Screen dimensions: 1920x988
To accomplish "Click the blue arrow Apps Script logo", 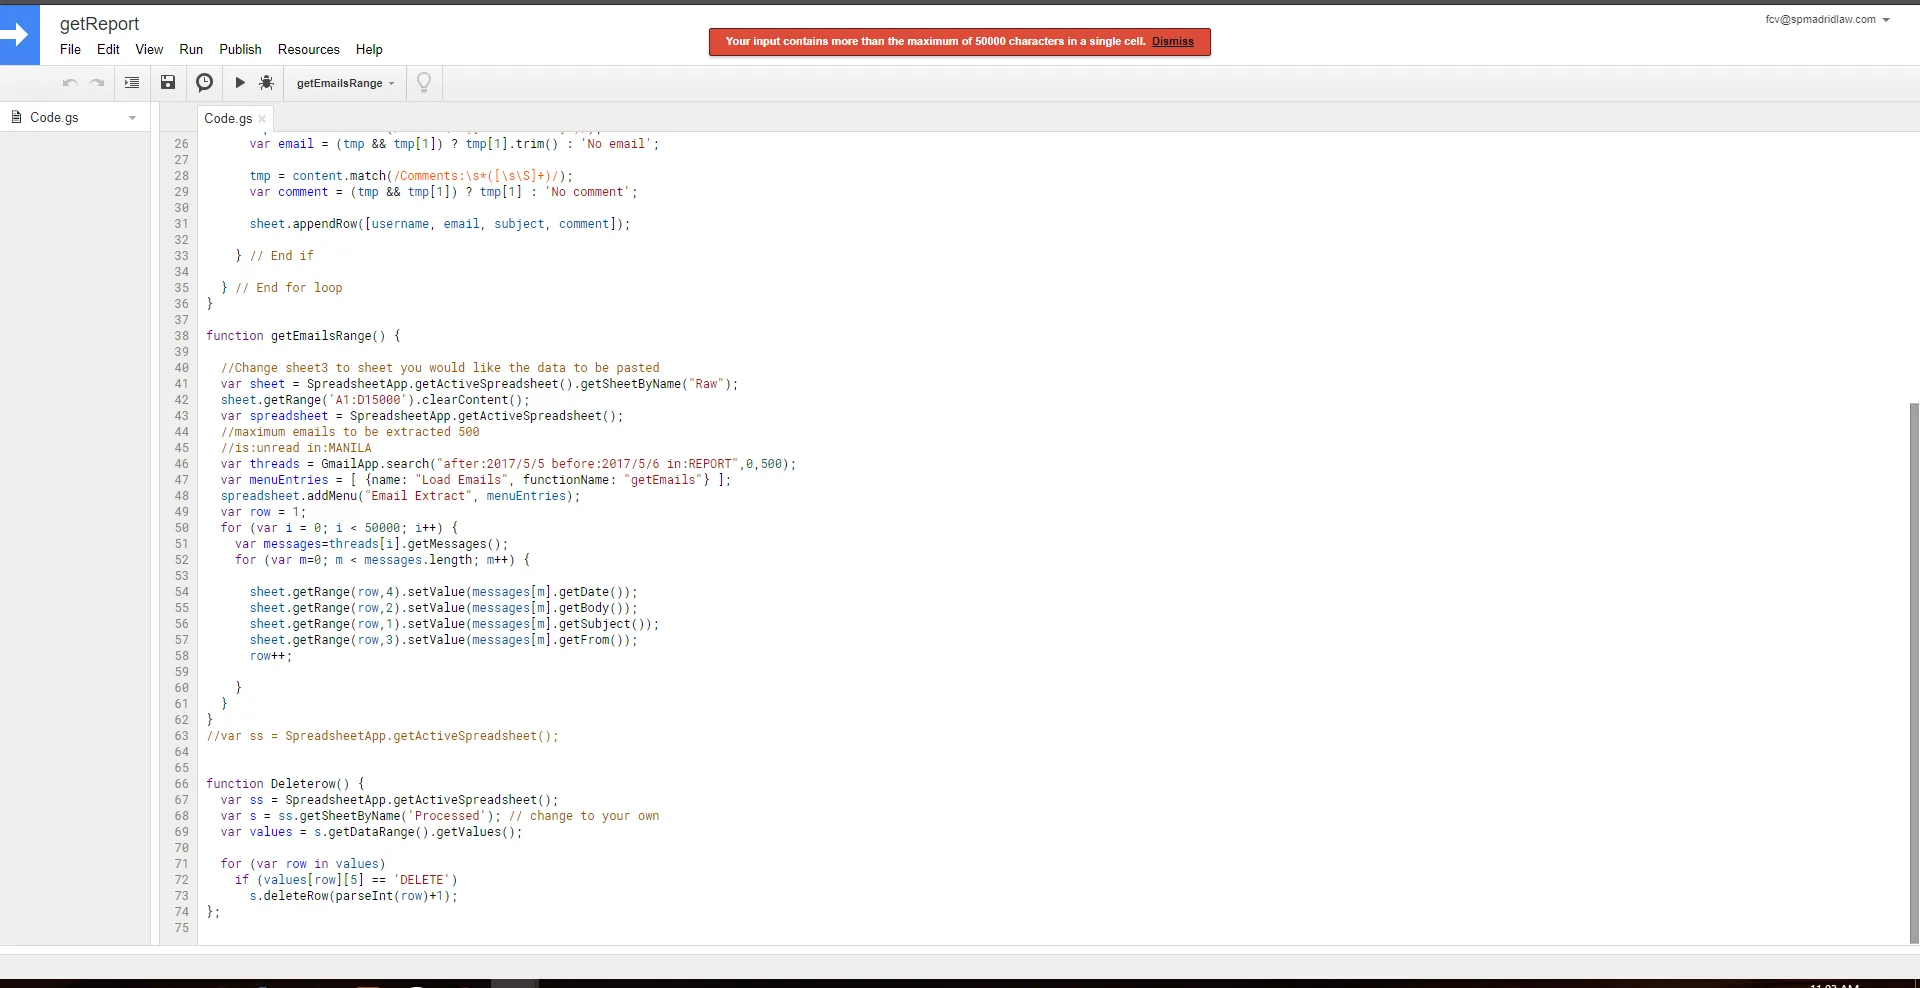I will [x=19, y=35].
